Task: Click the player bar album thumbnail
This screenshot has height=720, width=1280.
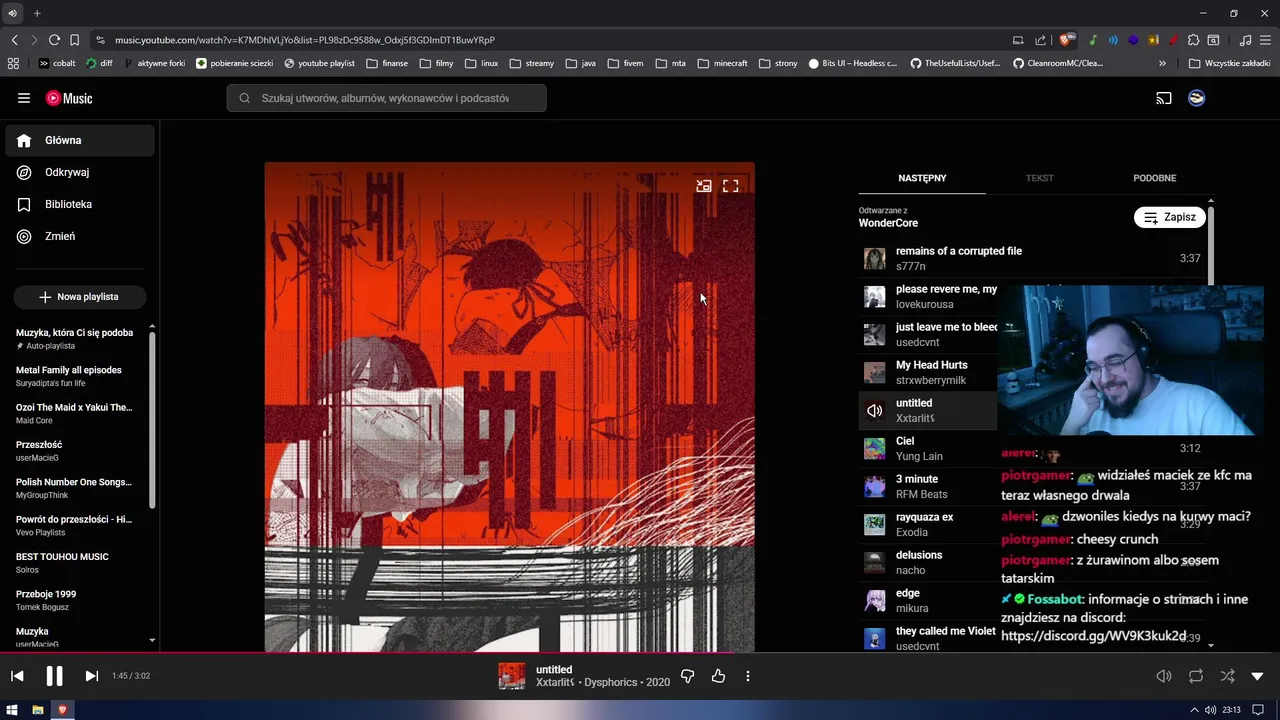Action: 512,676
